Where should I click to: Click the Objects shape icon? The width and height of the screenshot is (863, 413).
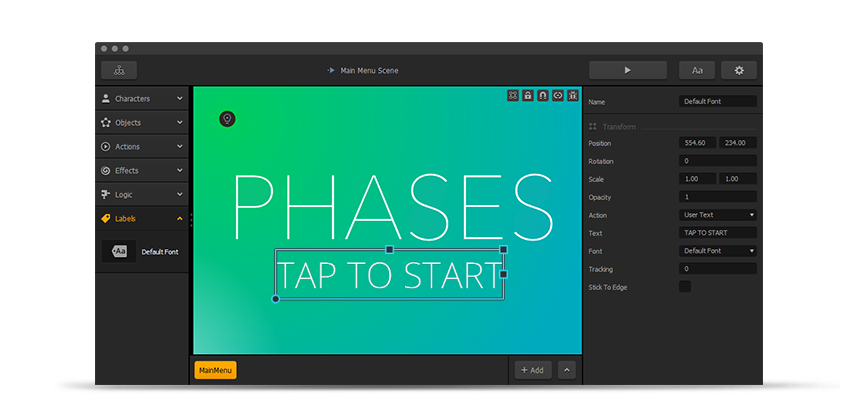click(x=106, y=123)
